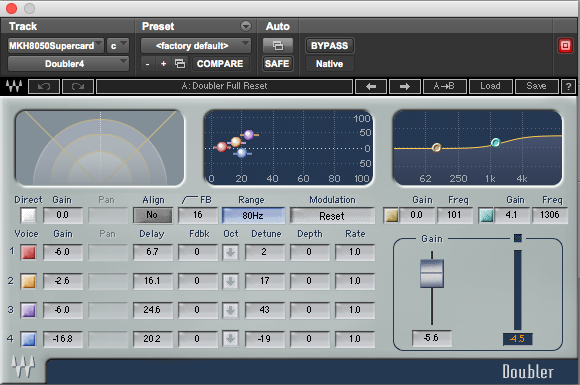
Task: Select purple voice ball in delay graph
Action: click(249, 135)
